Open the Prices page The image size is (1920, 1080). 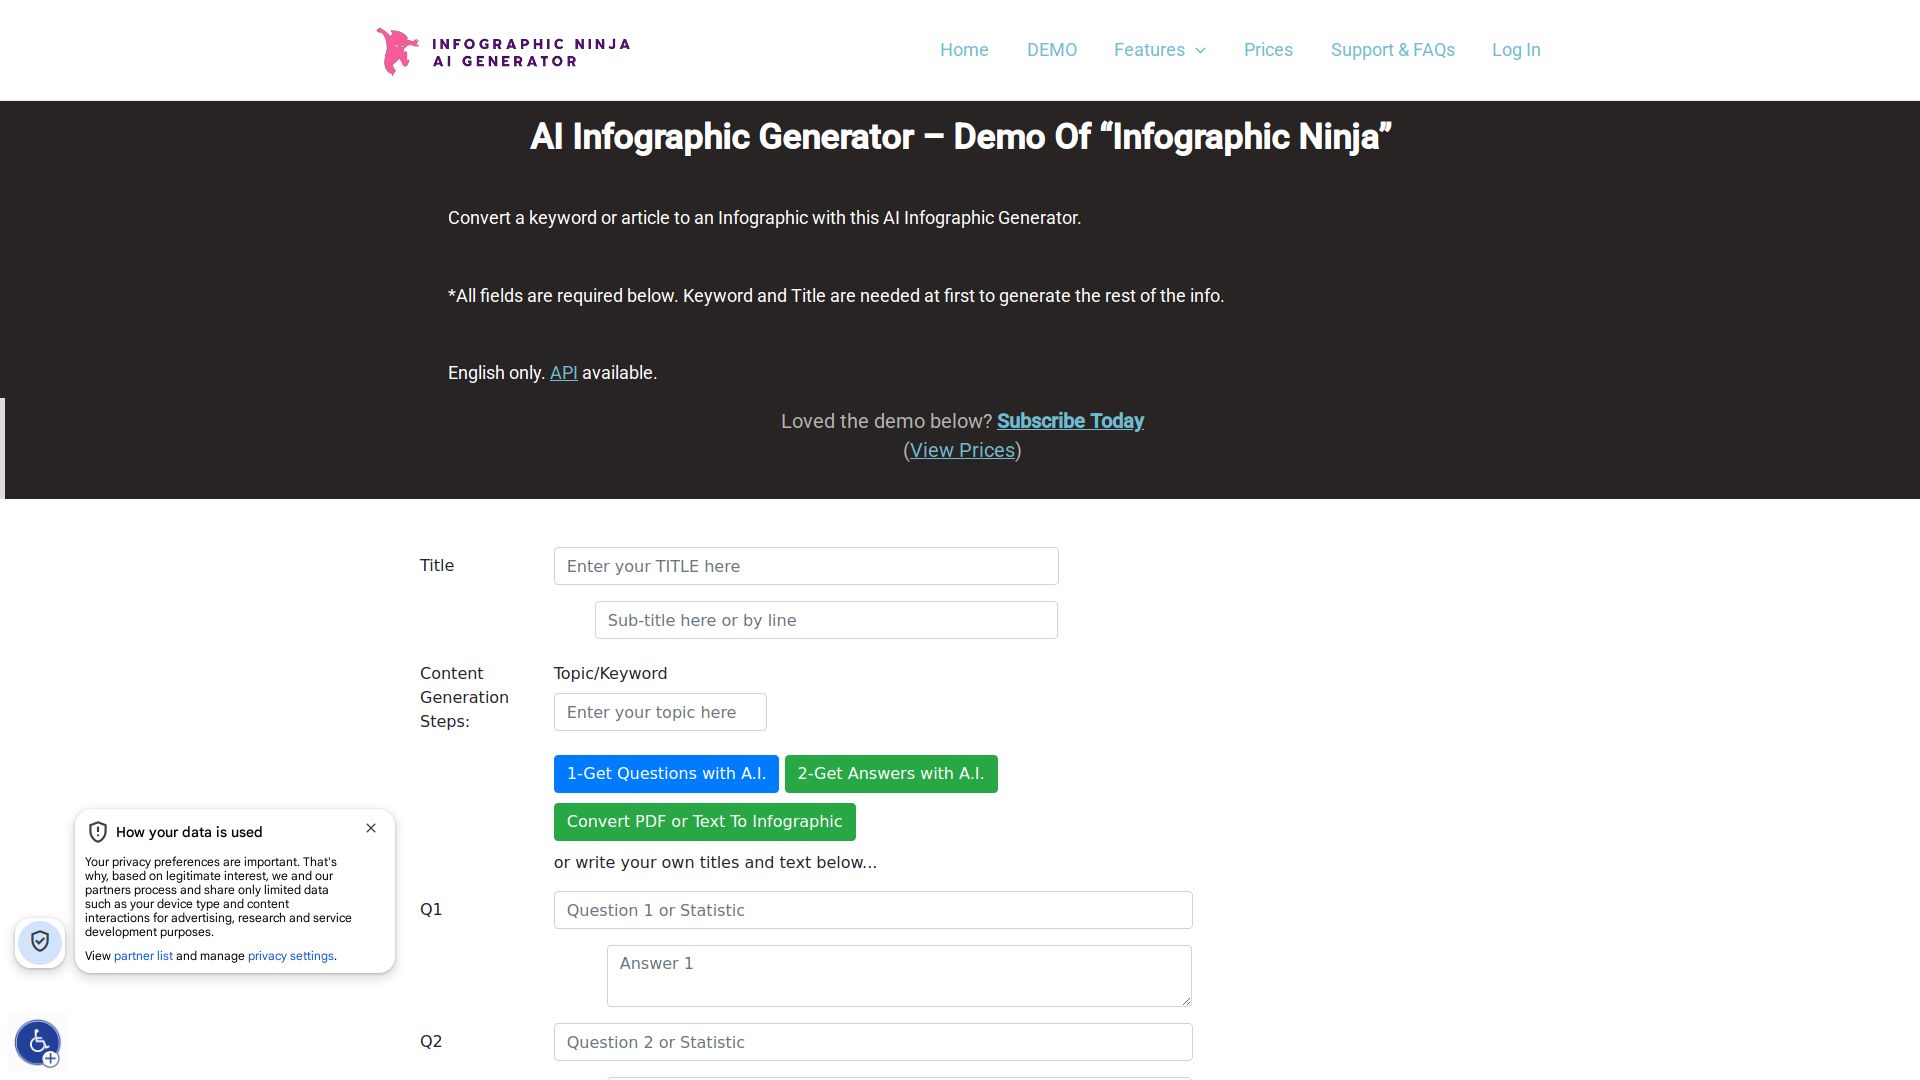point(1268,50)
